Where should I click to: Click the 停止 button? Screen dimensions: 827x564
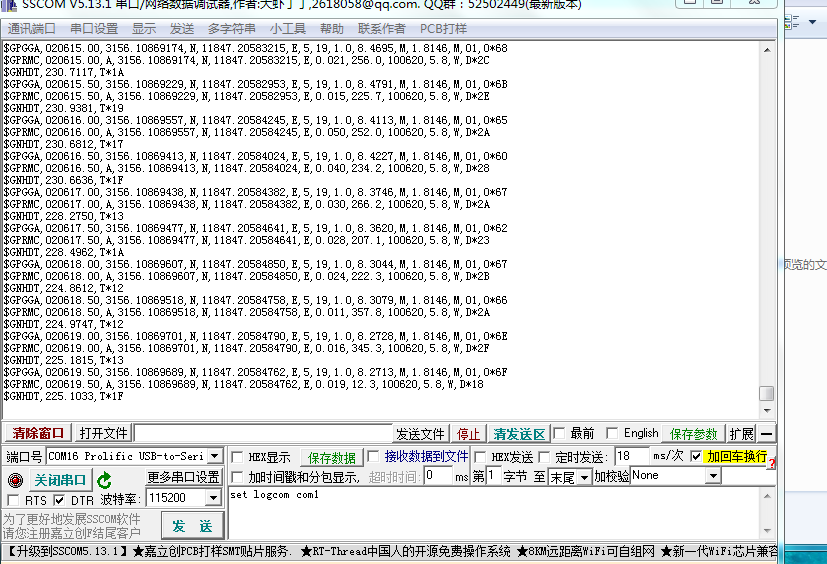(468, 434)
